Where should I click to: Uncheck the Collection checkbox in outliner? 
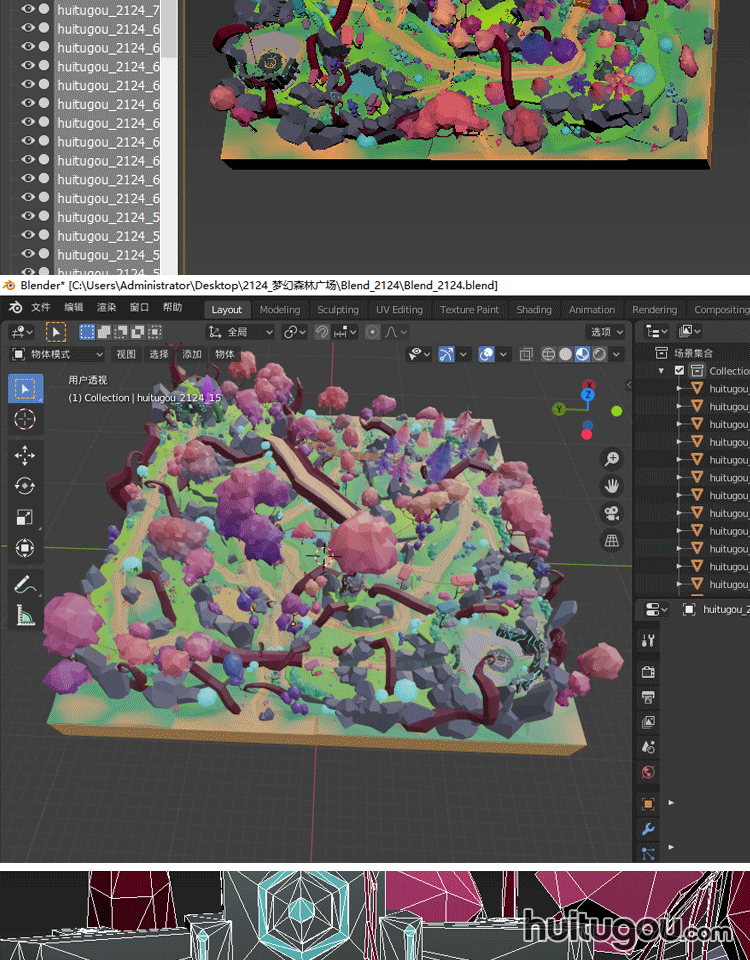(x=680, y=370)
